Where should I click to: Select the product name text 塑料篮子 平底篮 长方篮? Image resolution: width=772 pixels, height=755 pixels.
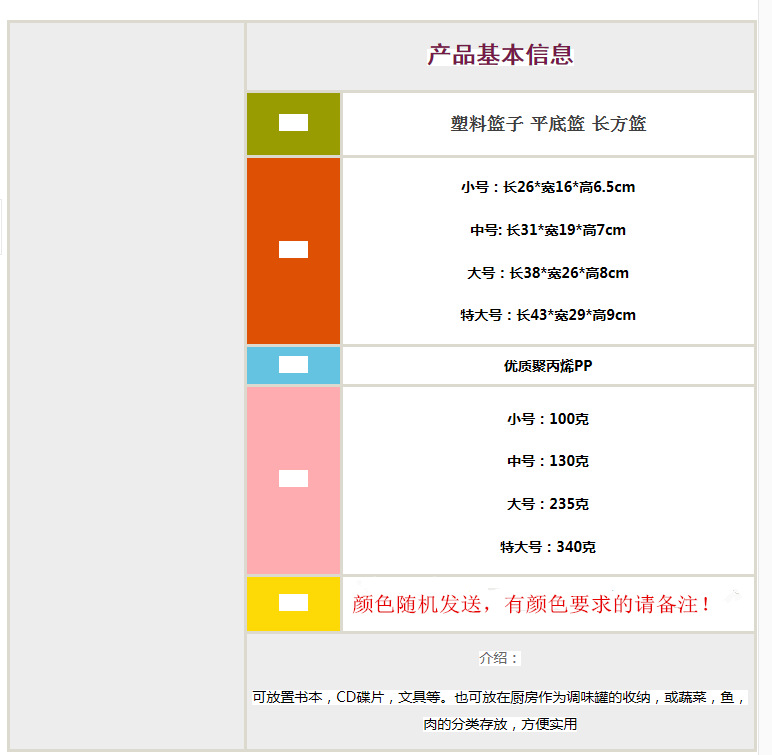pos(548,124)
